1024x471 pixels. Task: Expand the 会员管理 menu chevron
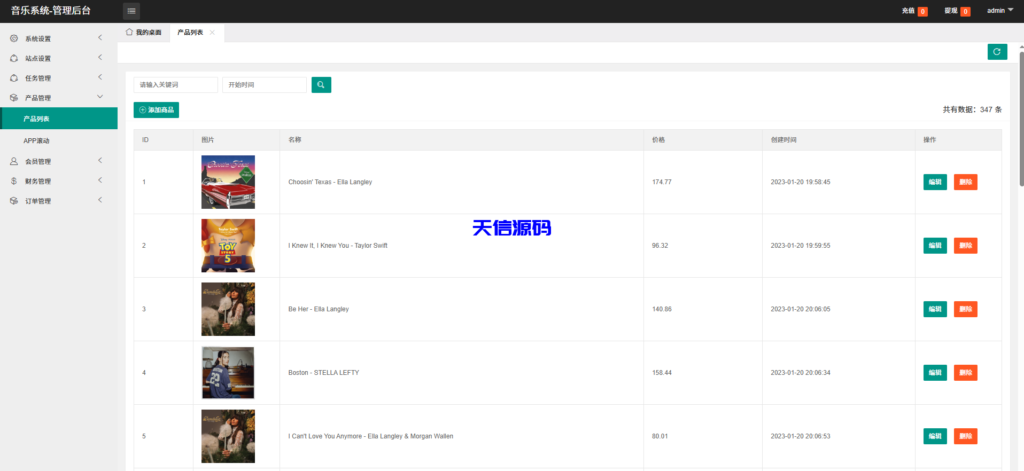100,161
